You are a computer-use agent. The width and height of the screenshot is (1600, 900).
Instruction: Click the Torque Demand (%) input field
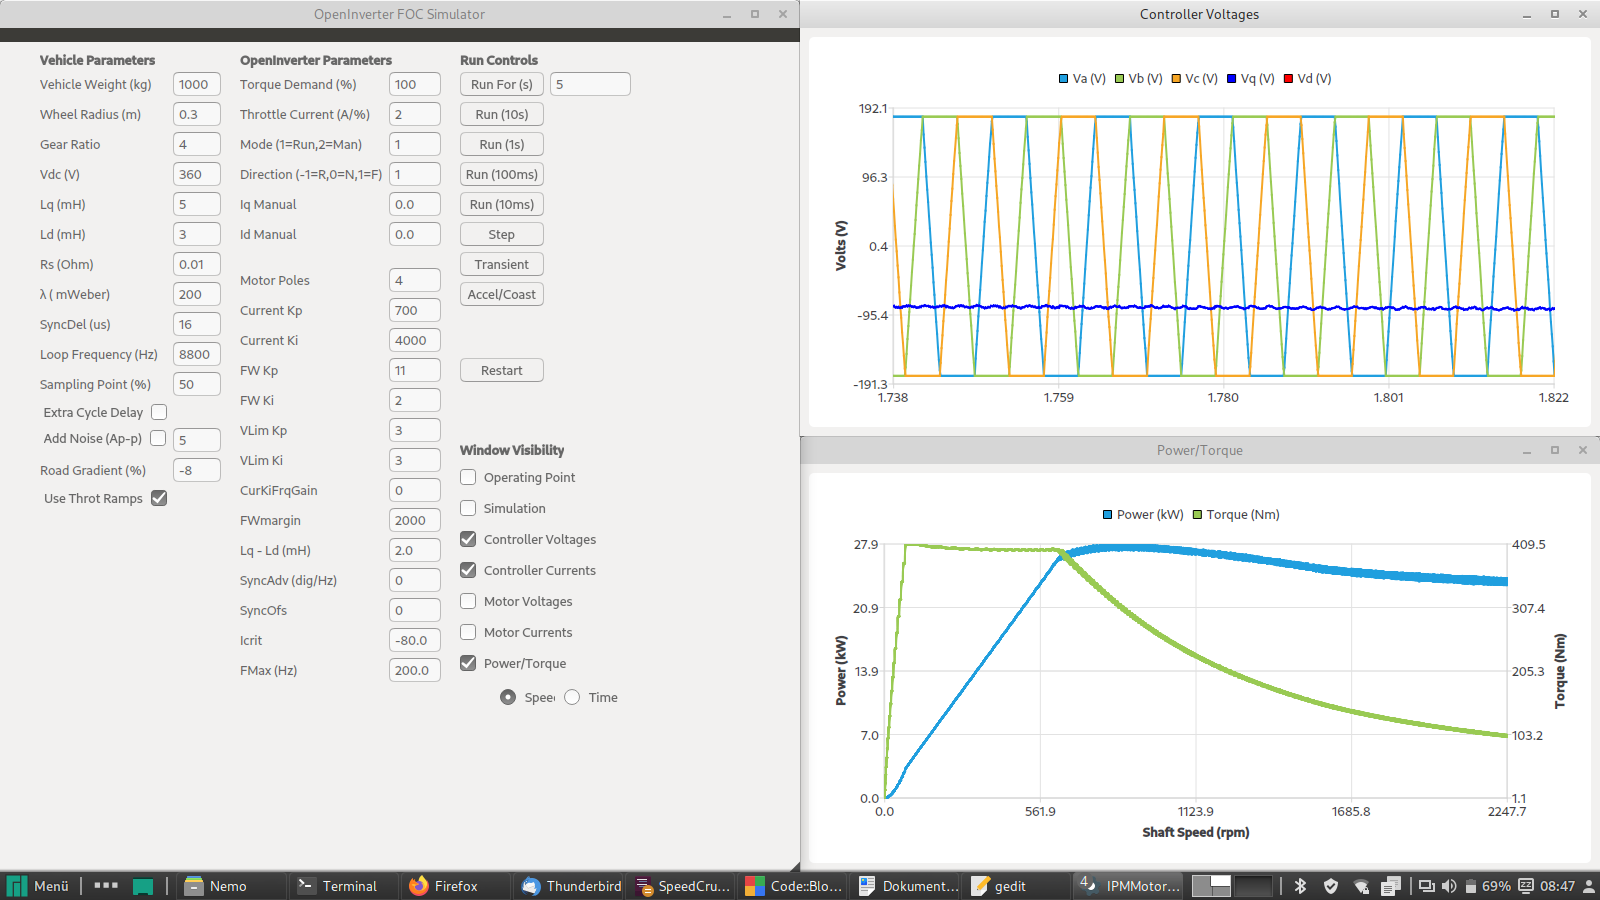pyautogui.click(x=414, y=85)
